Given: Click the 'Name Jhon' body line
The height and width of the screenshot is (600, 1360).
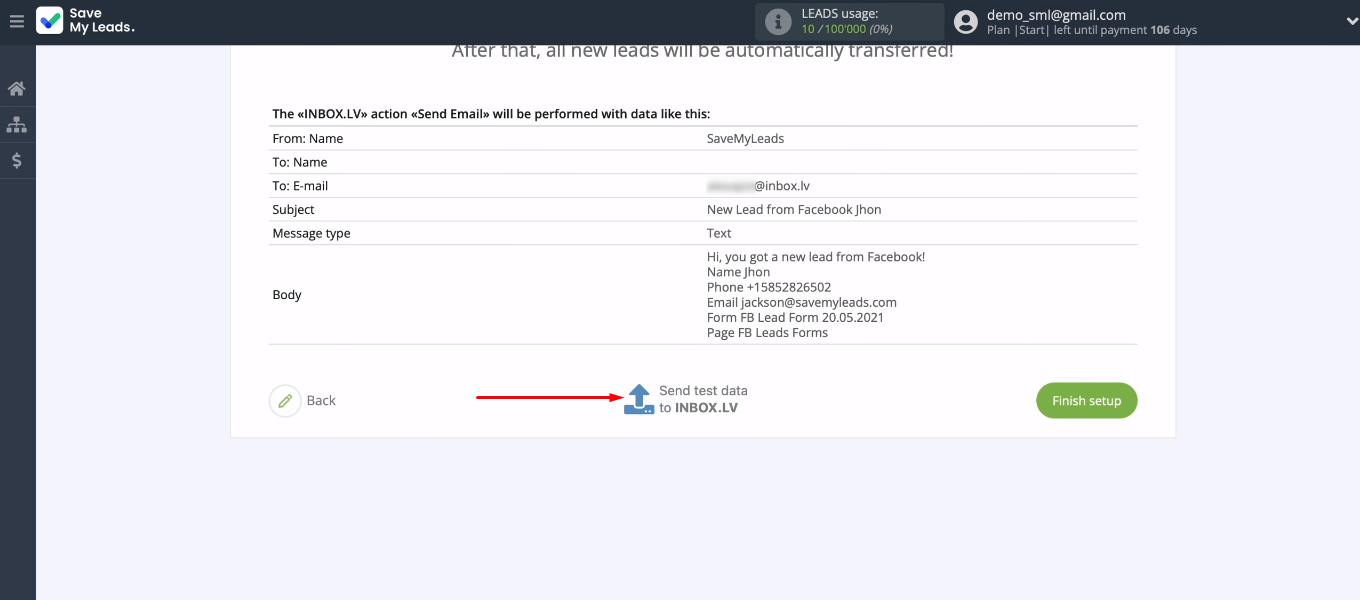Looking at the screenshot, I should tap(739, 272).
